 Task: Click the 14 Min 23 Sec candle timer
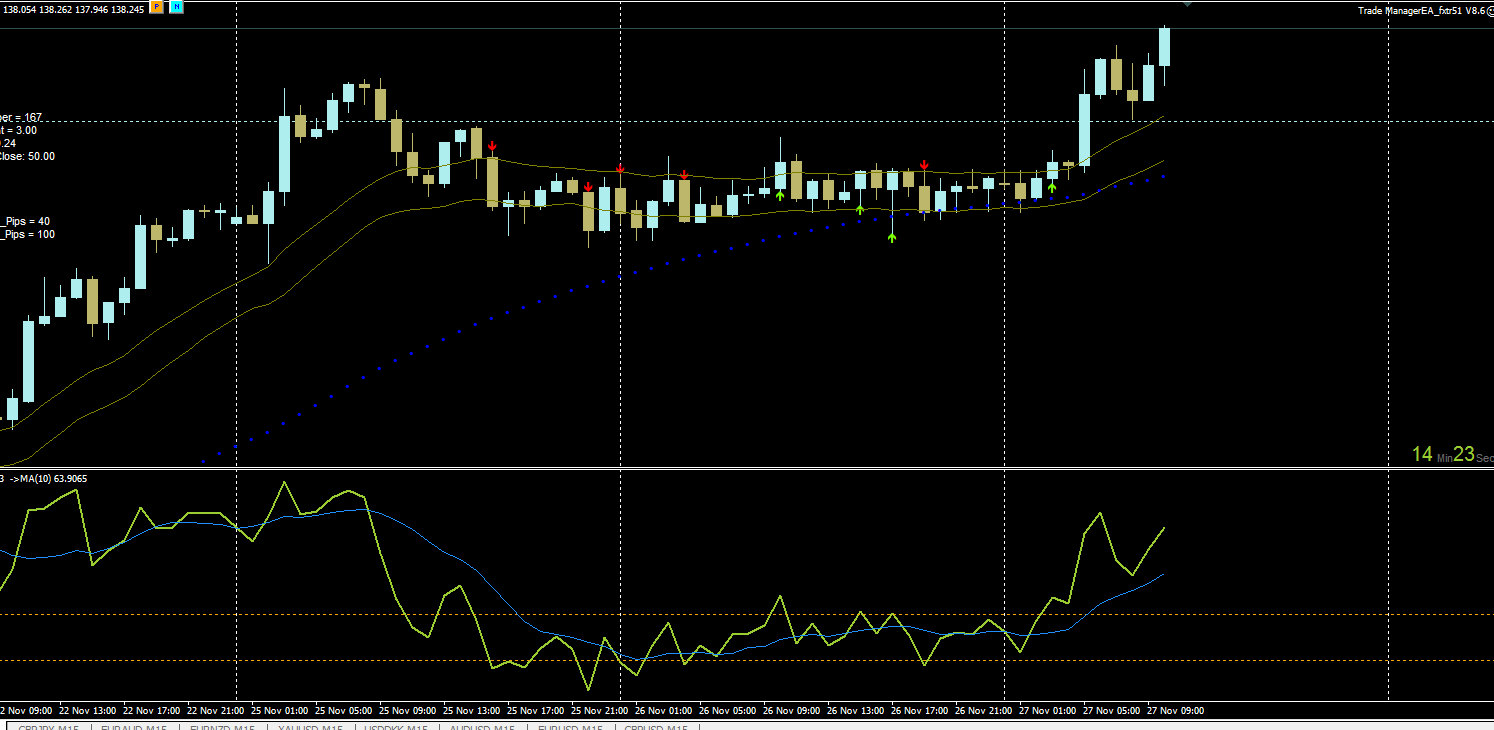pyautogui.click(x=1452, y=455)
